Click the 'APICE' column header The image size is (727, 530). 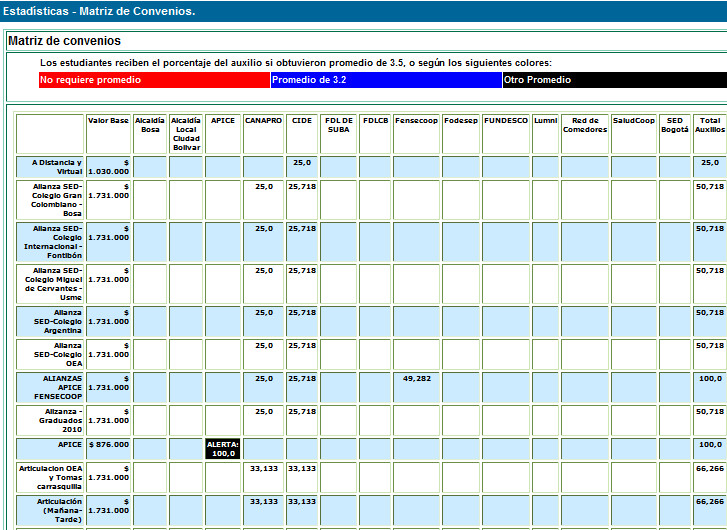(223, 134)
